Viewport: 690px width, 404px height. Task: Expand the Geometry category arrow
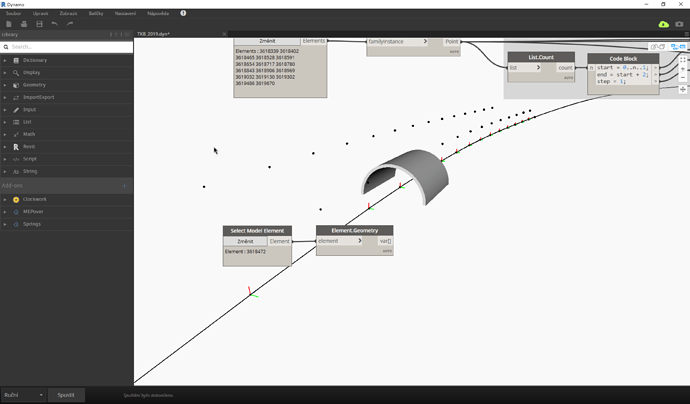click(5, 85)
